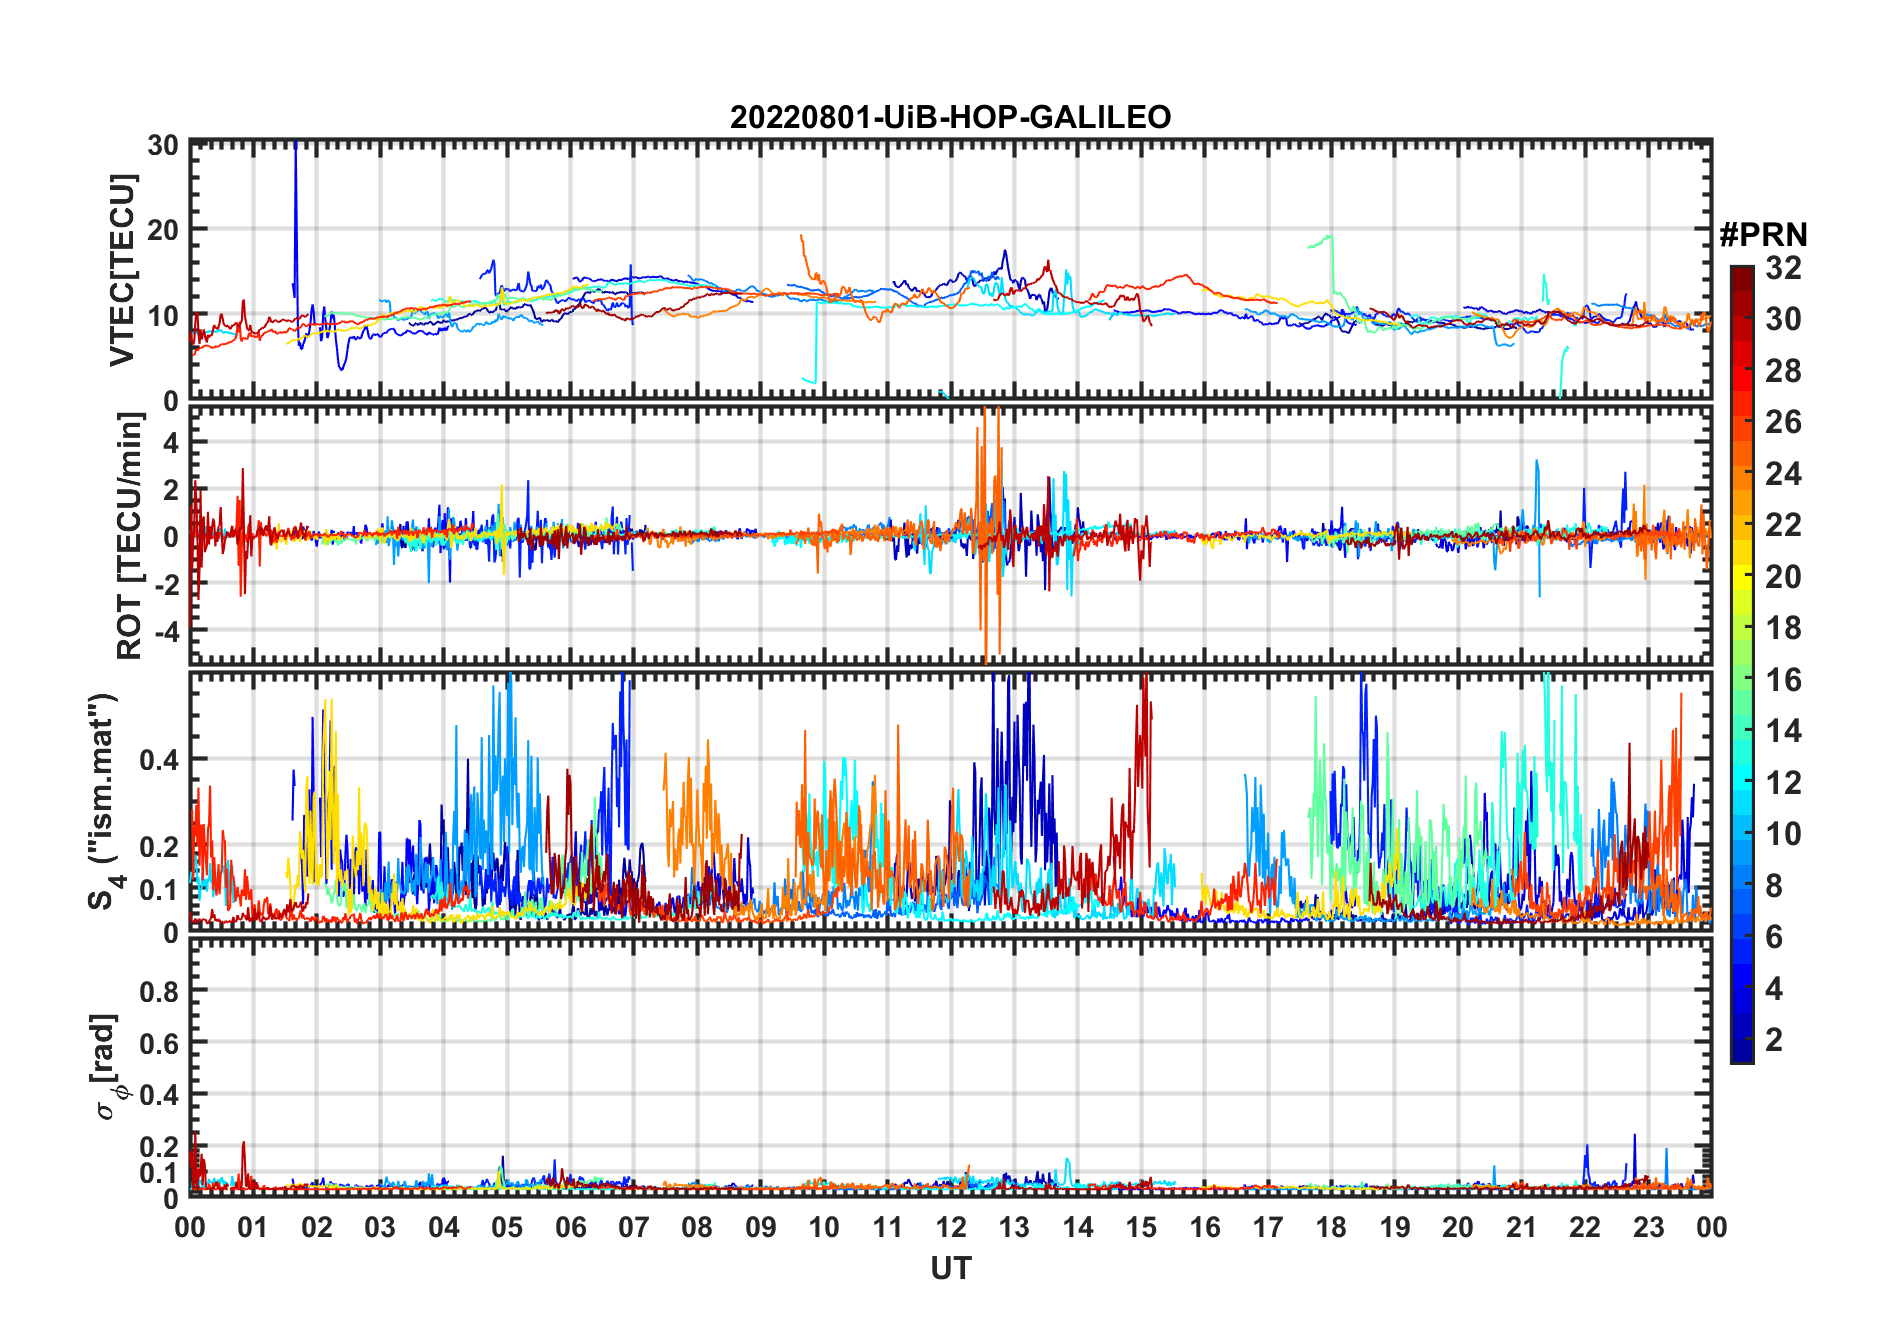Click the 23 hour tick on the x-axis
This screenshot has height=1330, width=1902.
[1648, 1227]
